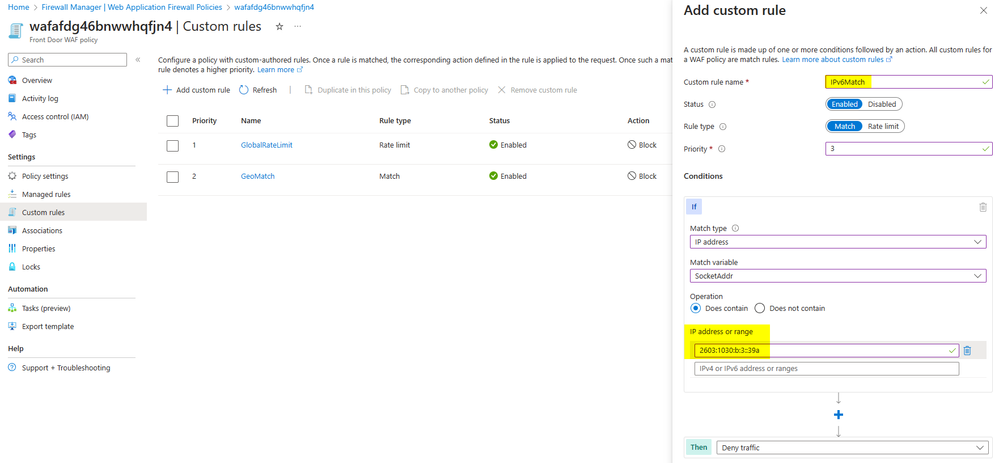Click Learn more link in description
Screen dimensions: 999x463
pyautogui.click(x=280, y=69)
